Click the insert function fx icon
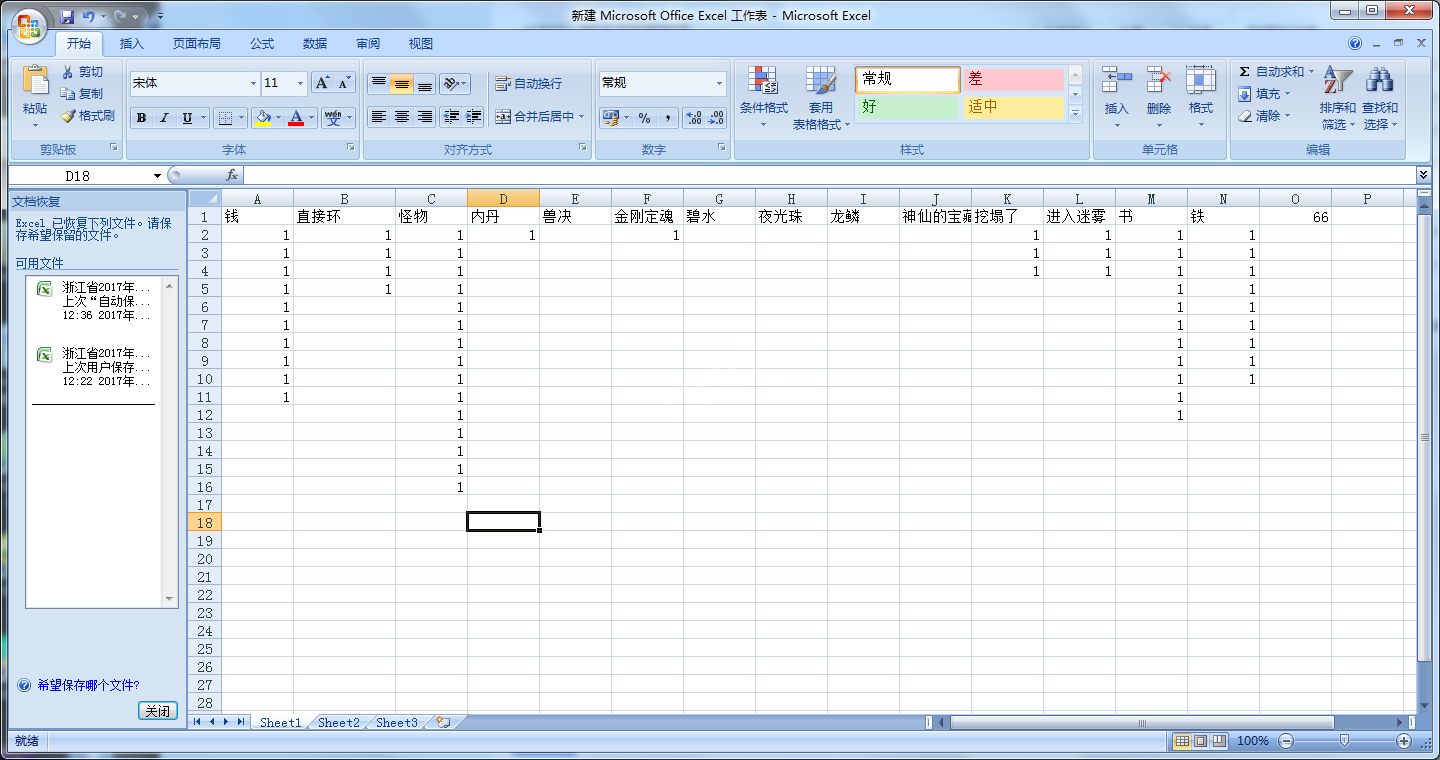Image resolution: width=1440 pixels, height=760 pixels. point(232,176)
